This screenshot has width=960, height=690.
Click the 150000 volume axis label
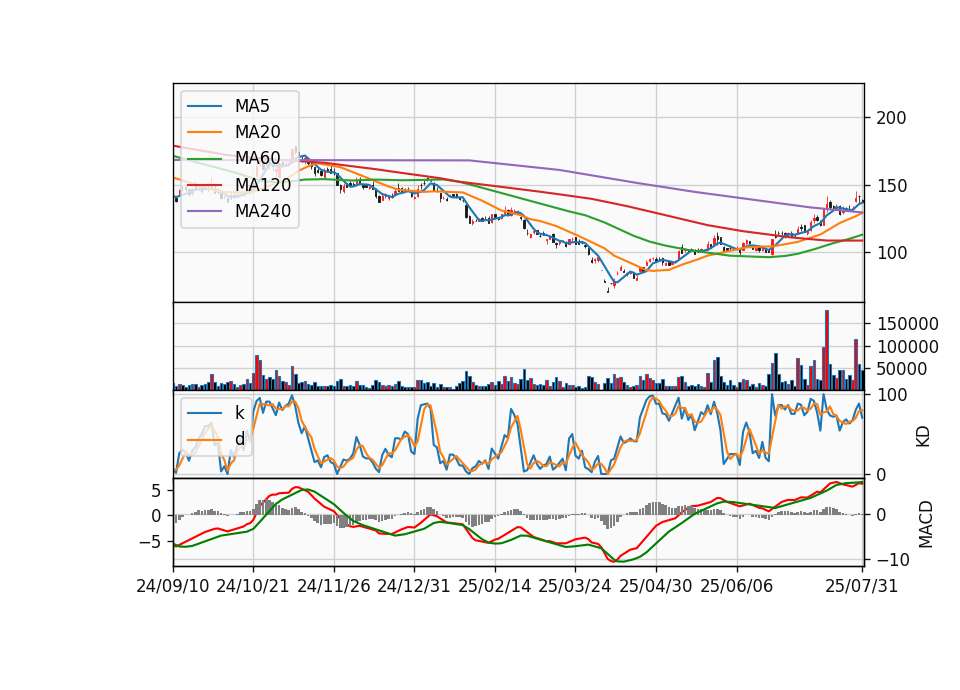coord(908,324)
